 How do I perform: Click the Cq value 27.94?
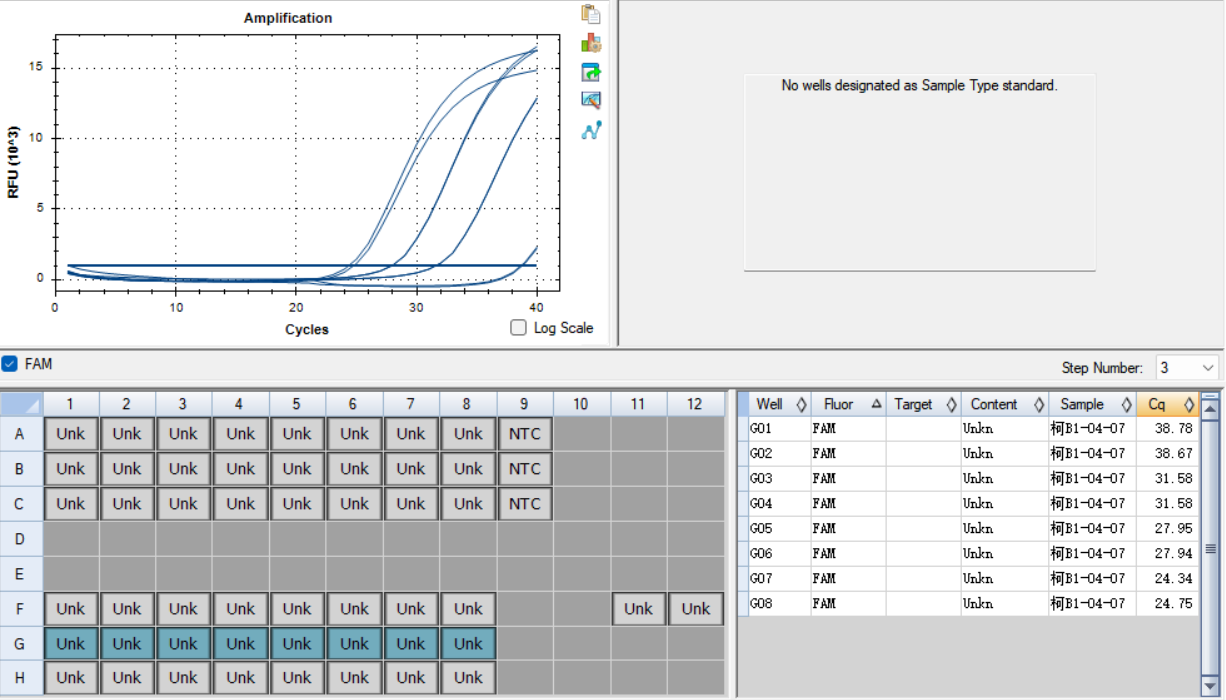[1172, 553]
